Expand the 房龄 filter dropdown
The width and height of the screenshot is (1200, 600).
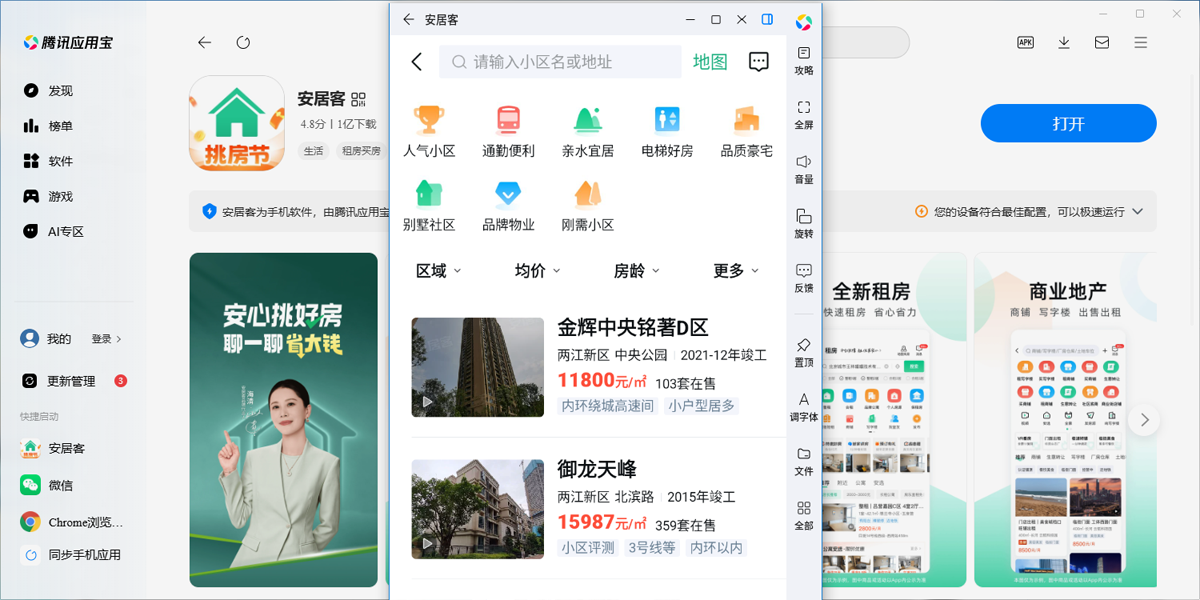(x=637, y=271)
